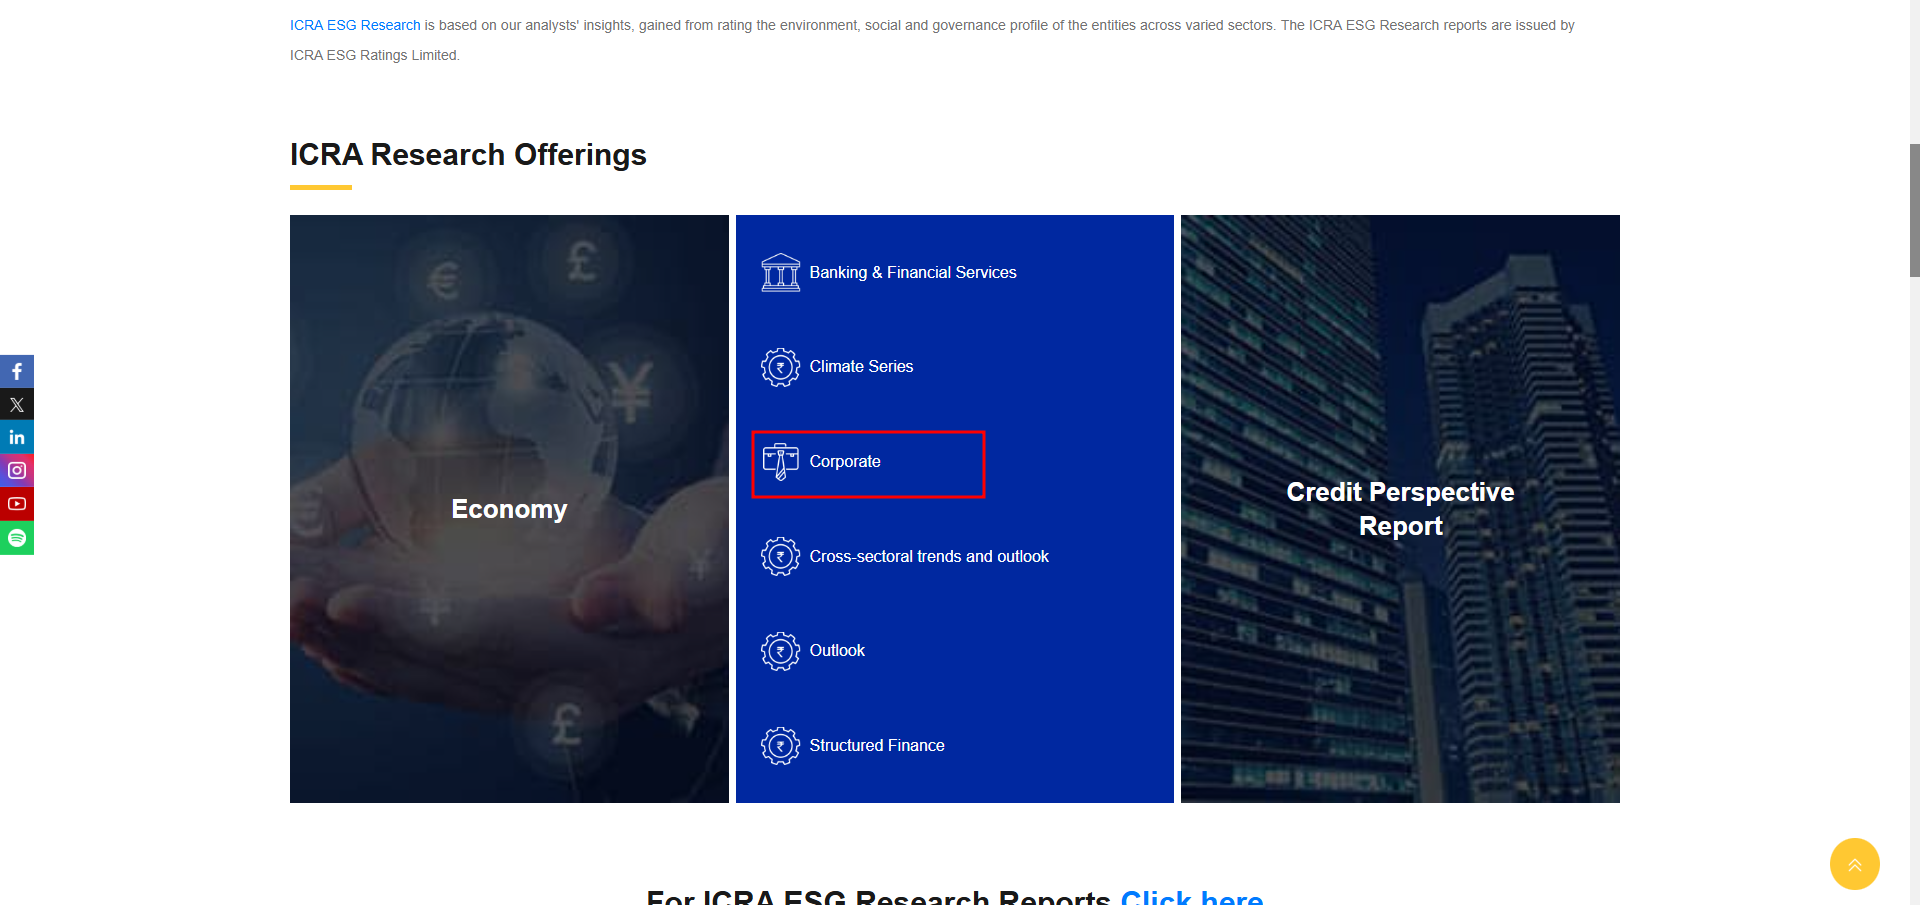The height and width of the screenshot is (905, 1920).
Task: Click the X (Twitter) social icon
Action: [x=17, y=405]
